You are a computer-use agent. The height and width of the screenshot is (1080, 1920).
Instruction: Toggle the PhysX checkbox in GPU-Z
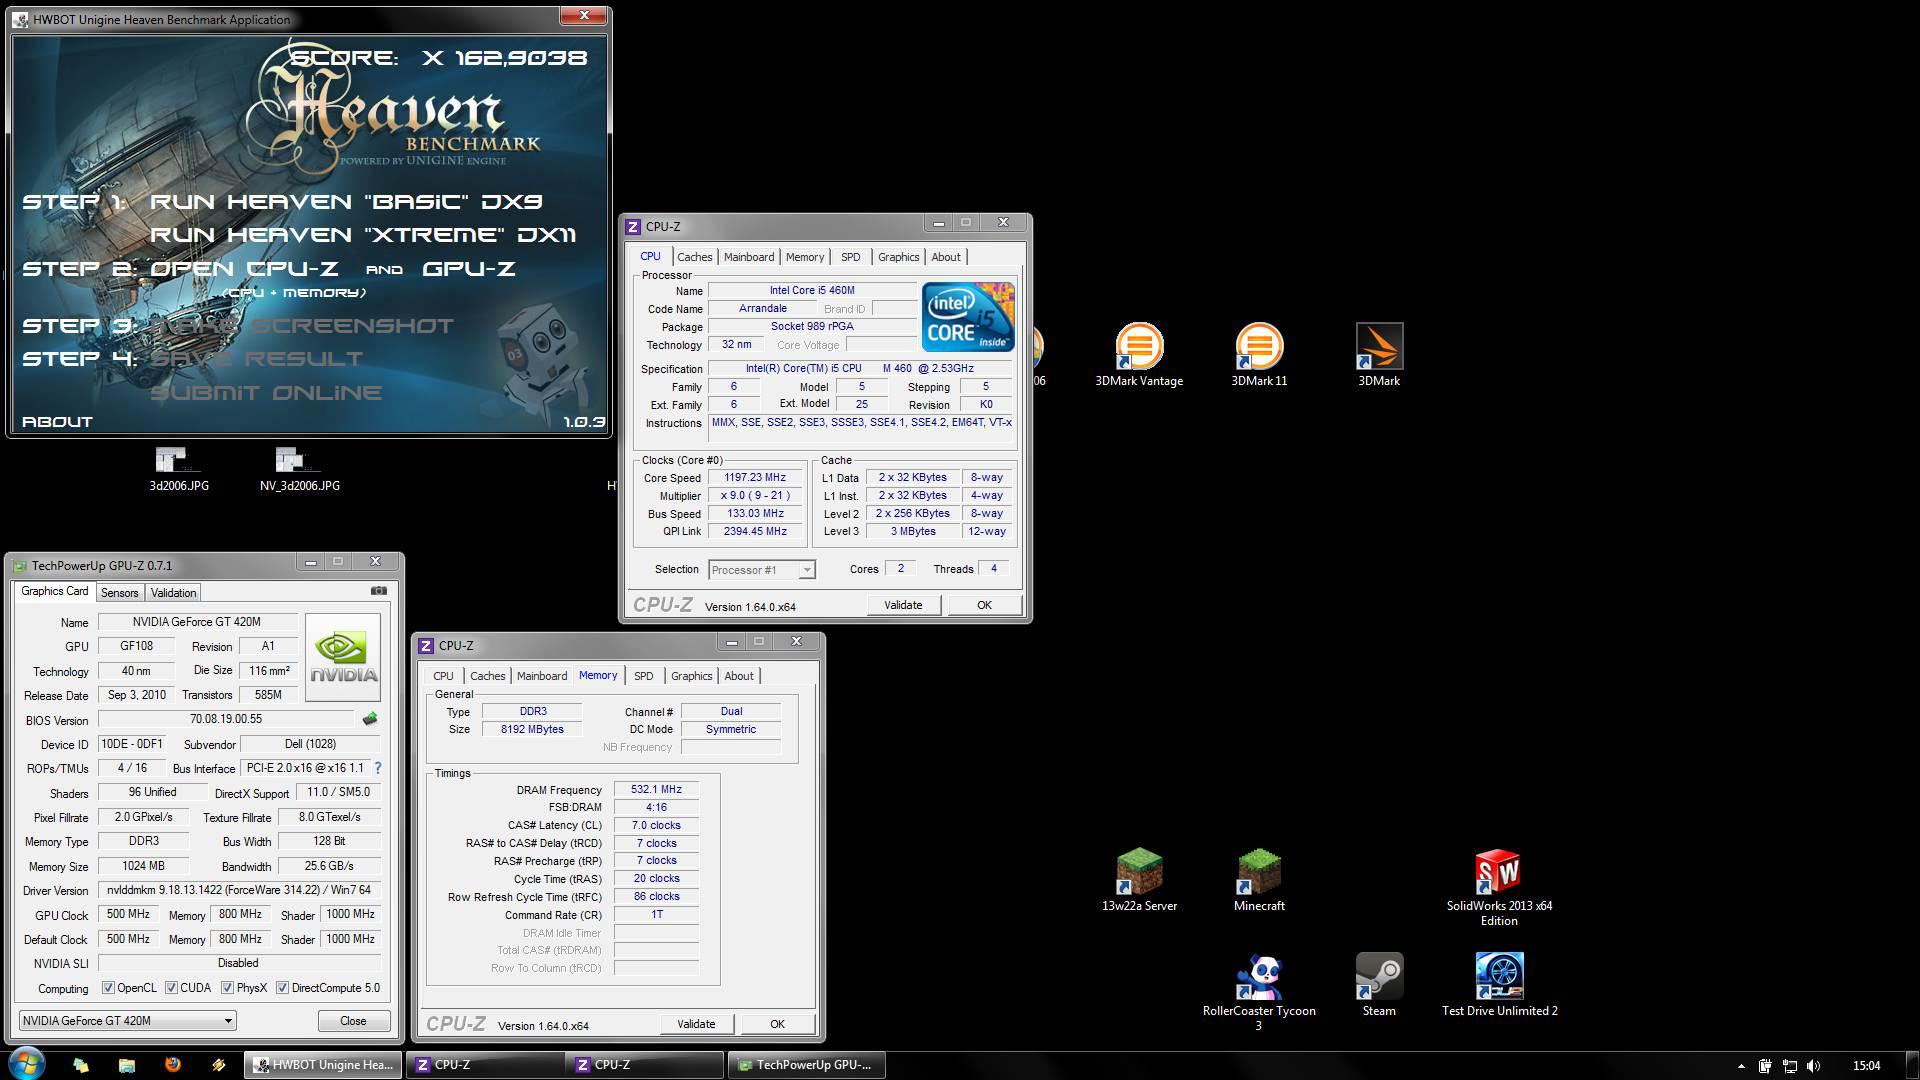(x=228, y=988)
